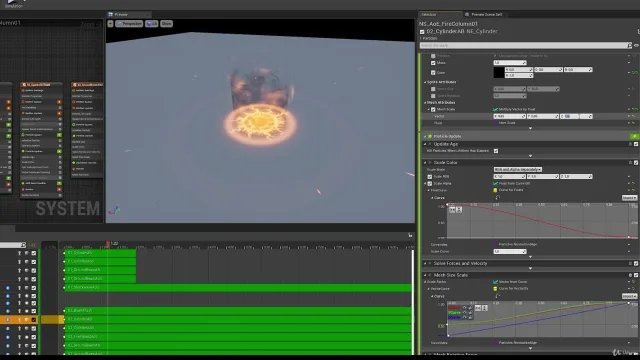Open the black Color swatch picker
Screen dimensions: 640x360
coord(498,73)
